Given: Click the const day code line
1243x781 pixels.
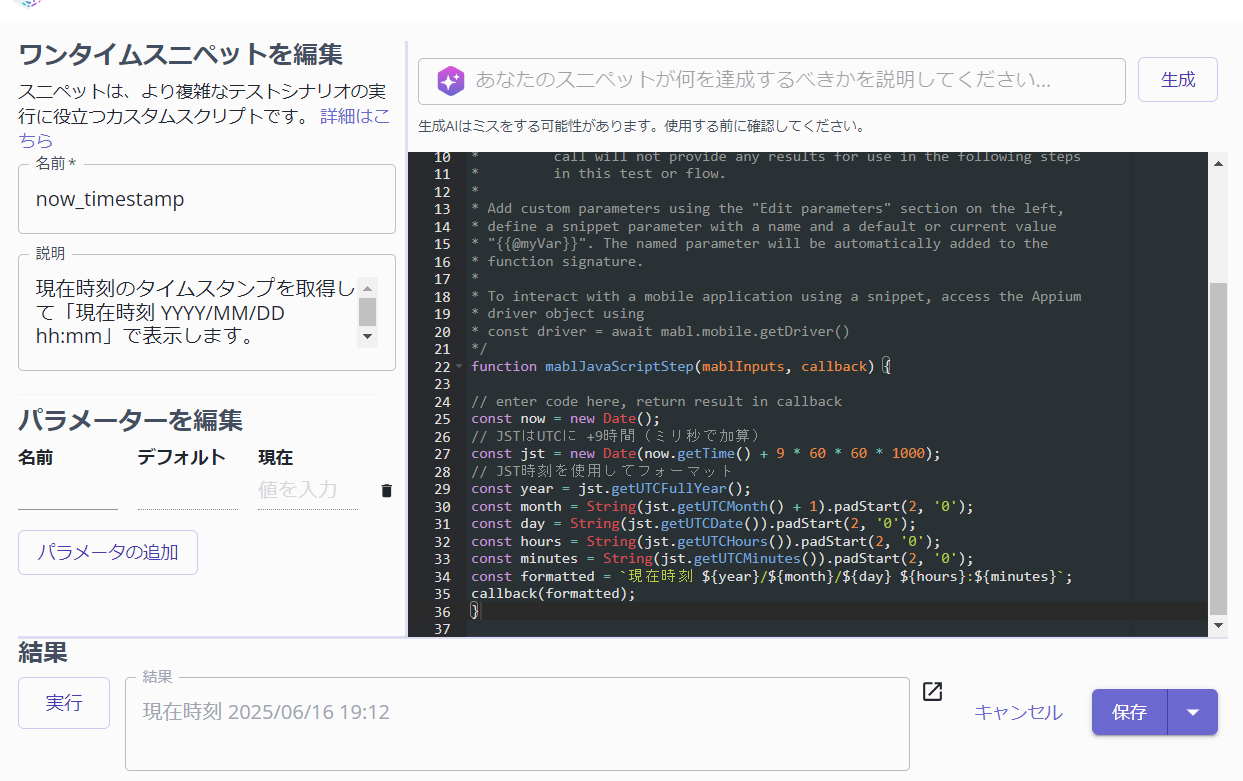Looking at the screenshot, I should pos(693,524).
